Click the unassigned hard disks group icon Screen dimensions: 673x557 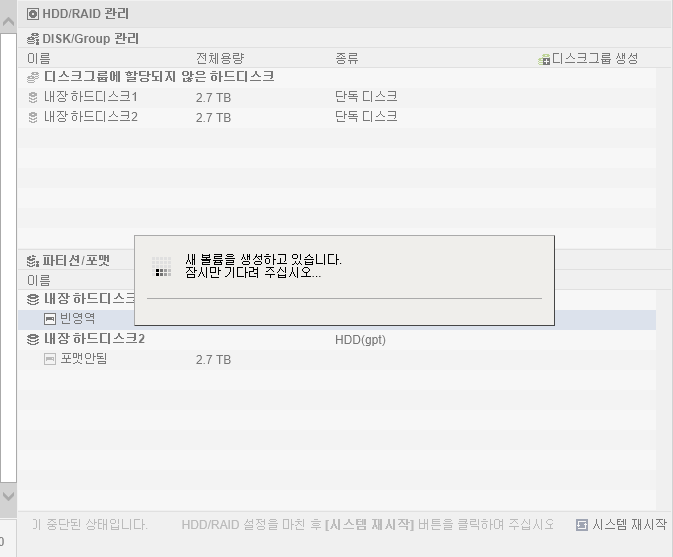tap(33, 77)
